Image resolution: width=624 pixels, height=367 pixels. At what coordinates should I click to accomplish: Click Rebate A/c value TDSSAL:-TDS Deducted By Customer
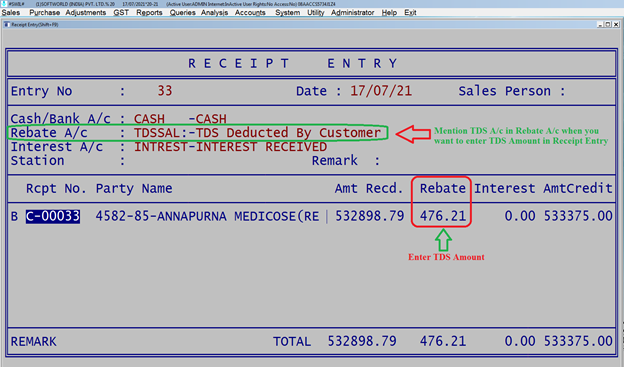coord(257,133)
